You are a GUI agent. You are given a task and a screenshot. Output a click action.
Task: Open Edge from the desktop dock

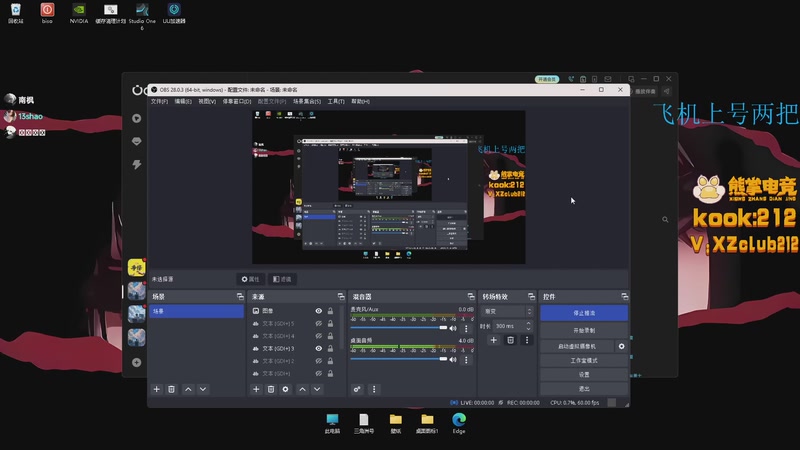pos(459,423)
